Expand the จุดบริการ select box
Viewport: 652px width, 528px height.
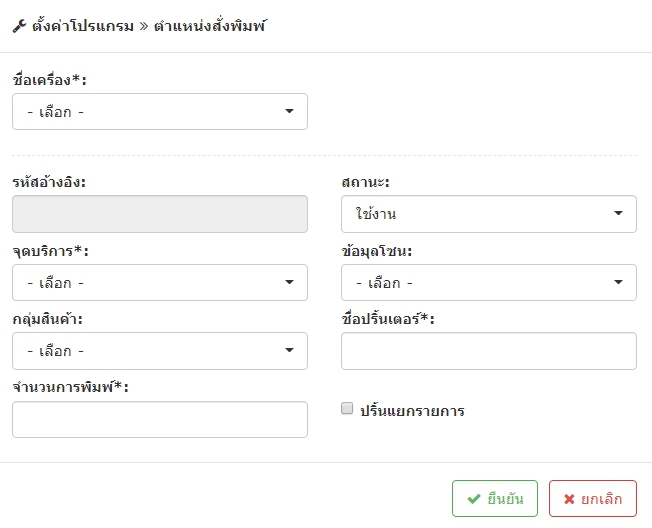(x=160, y=282)
